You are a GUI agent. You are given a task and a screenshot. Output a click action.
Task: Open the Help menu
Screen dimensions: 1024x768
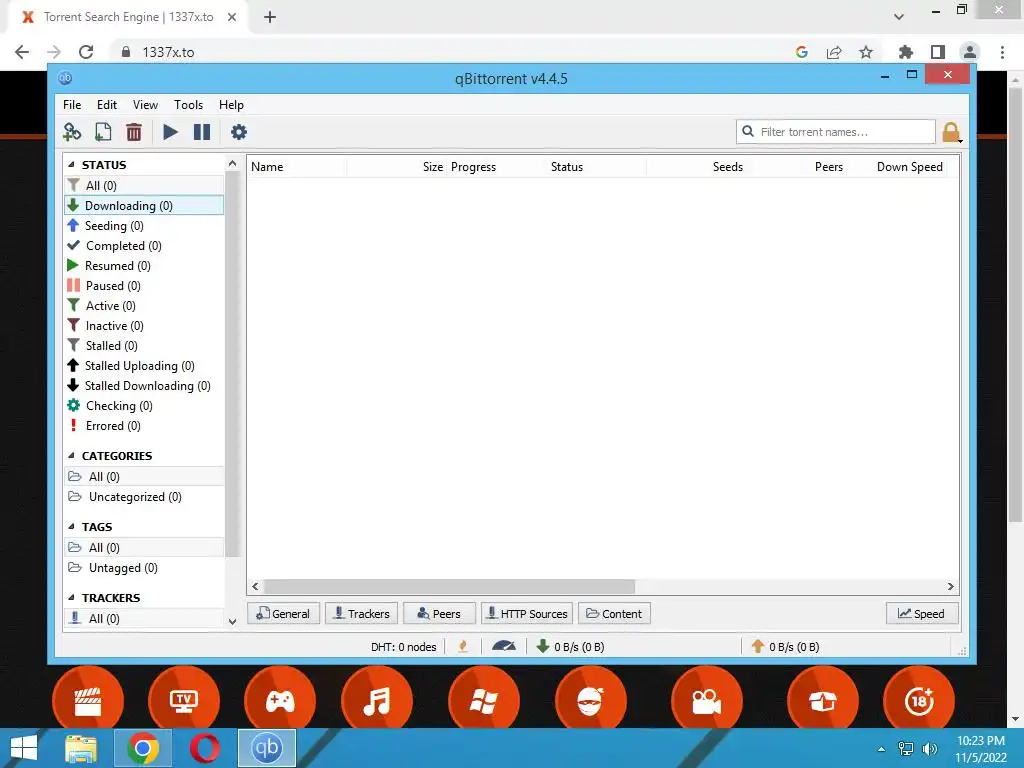tap(231, 104)
